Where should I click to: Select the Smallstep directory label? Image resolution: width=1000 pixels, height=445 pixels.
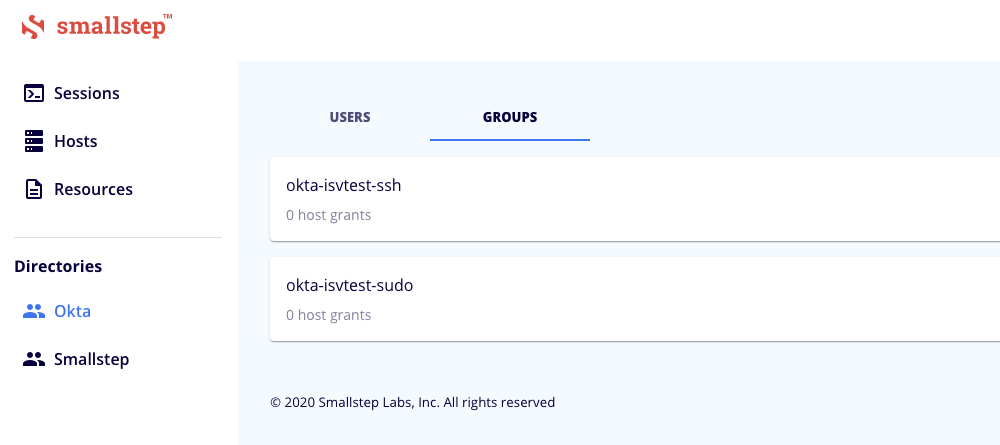point(92,359)
